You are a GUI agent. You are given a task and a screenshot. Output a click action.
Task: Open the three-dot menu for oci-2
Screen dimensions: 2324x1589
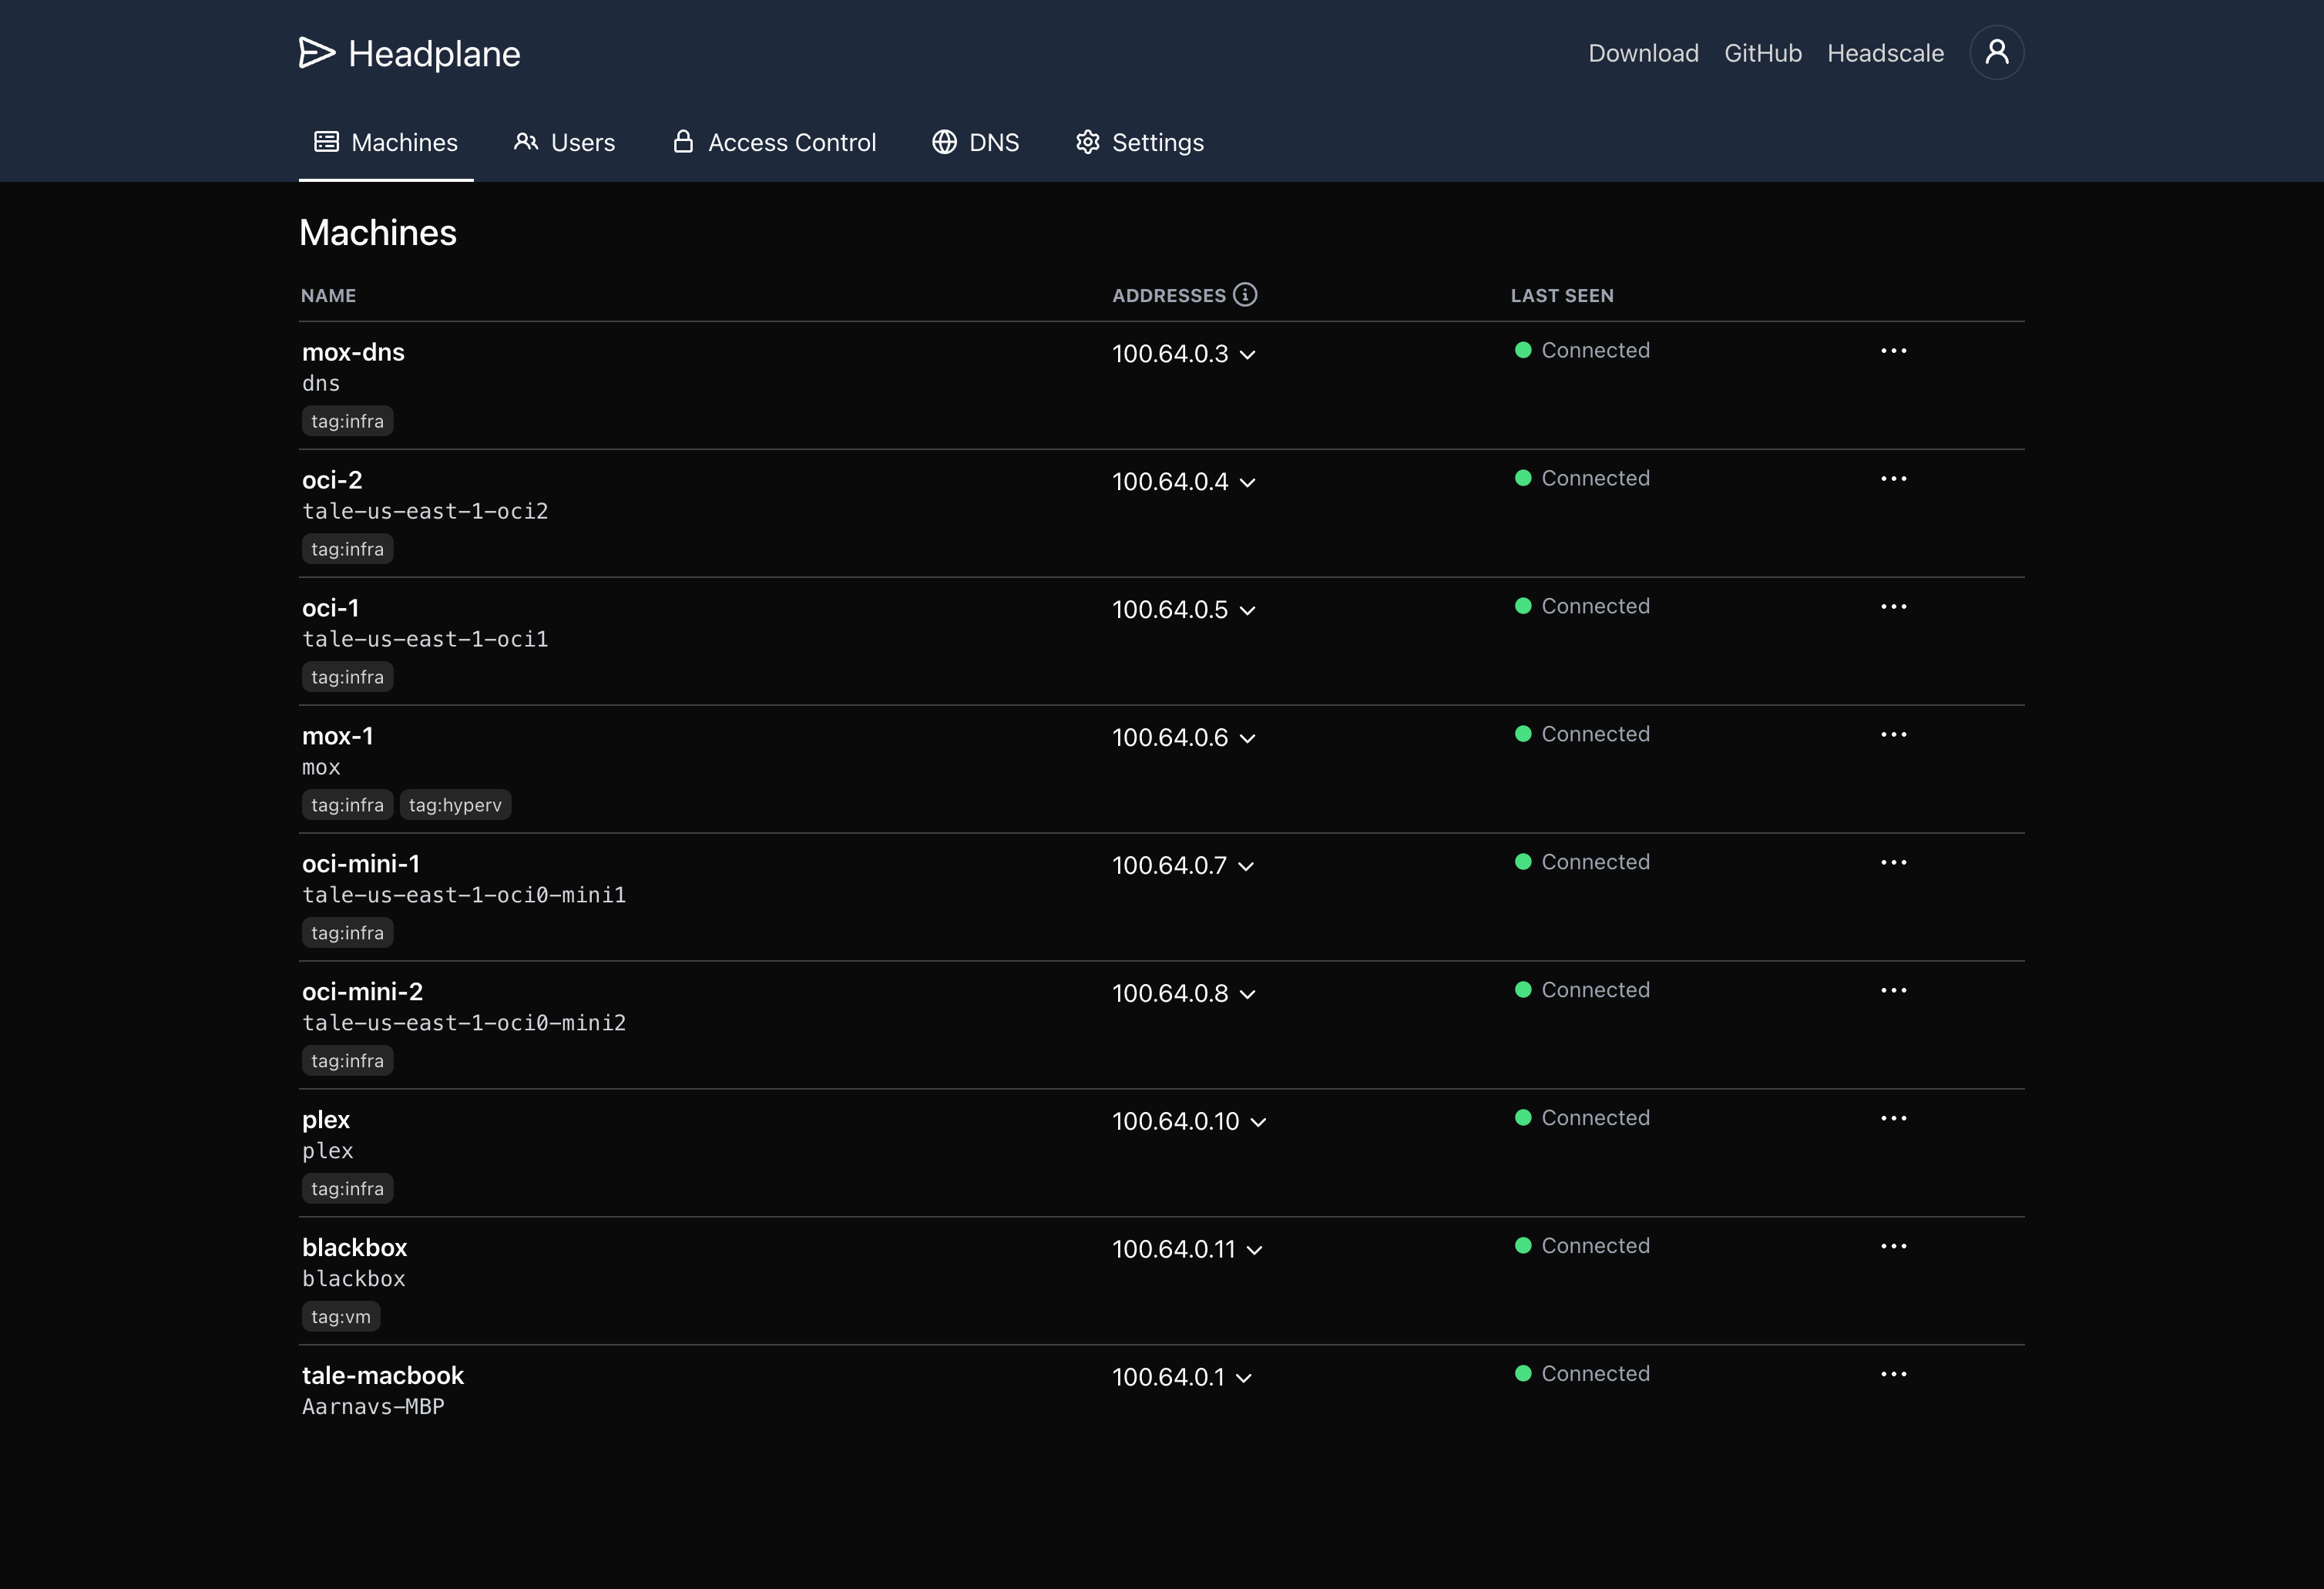1893,479
